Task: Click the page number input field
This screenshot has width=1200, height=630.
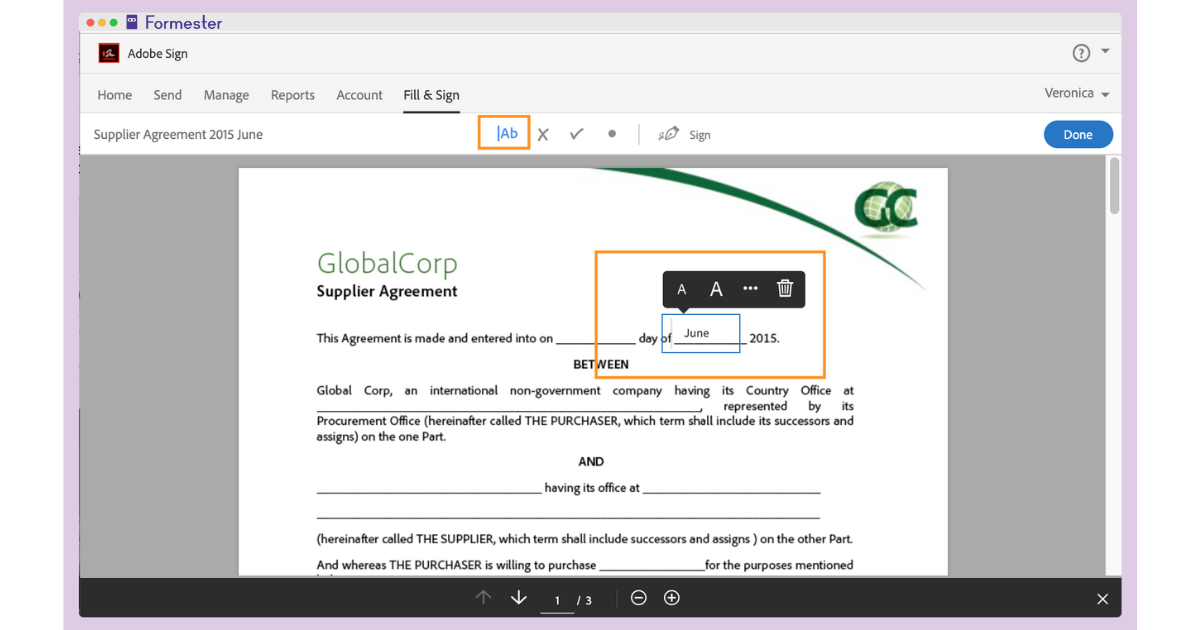Action: tap(557, 600)
